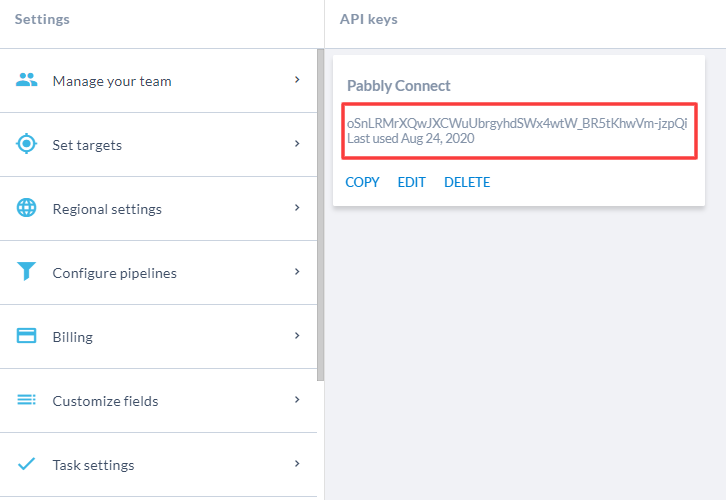Image resolution: width=726 pixels, height=500 pixels.
Task: Click the Manage your team people icon
Action: pos(26,80)
